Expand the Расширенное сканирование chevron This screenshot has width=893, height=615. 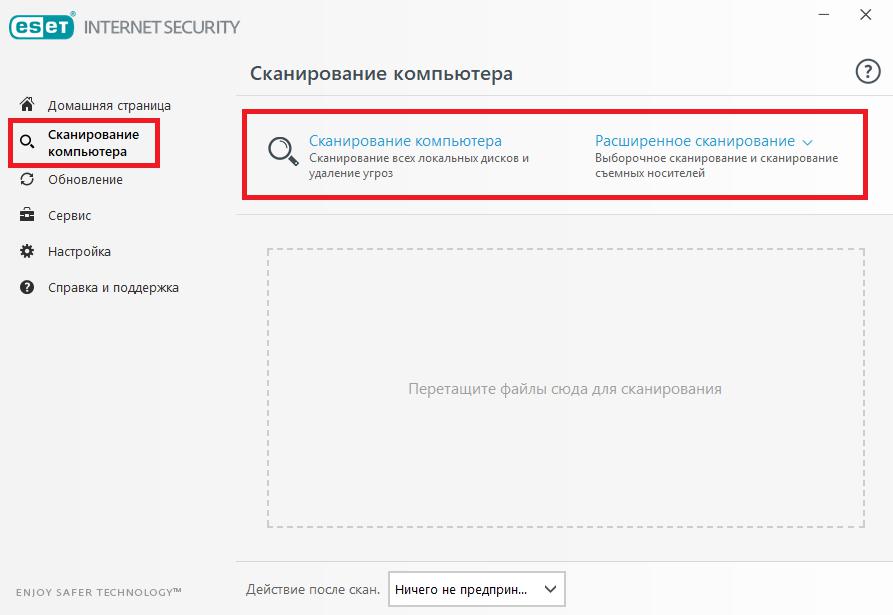pyautogui.click(x=808, y=142)
